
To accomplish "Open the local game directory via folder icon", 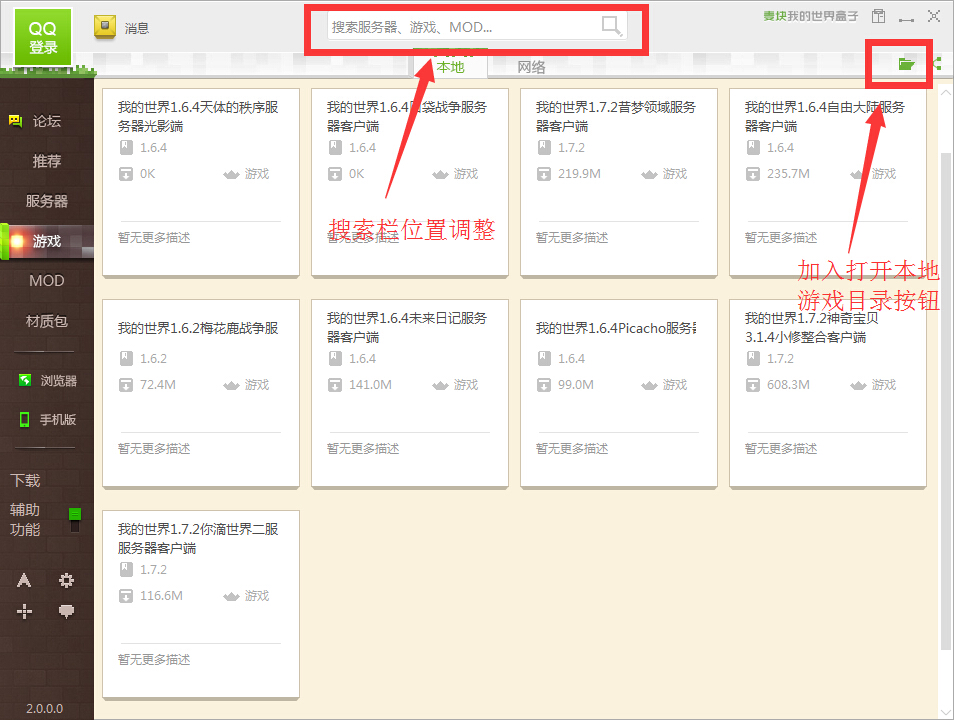I will [907, 62].
